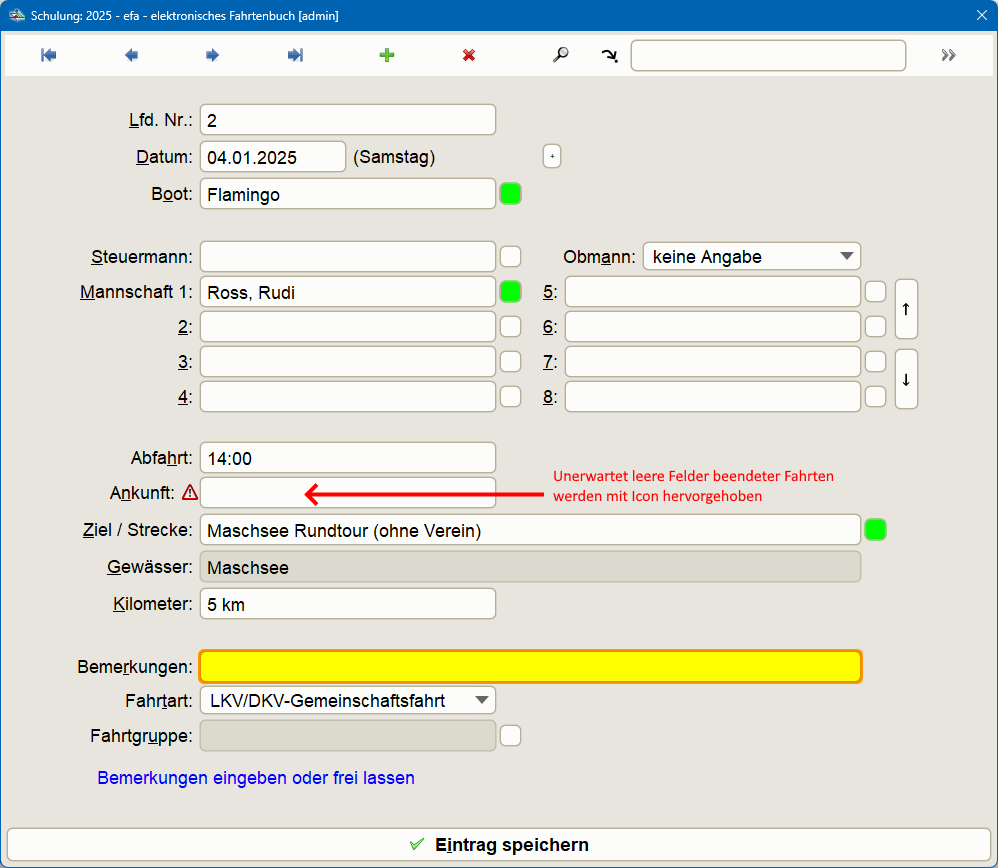998x868 pixels.
Task: Click inside the yellow Bemerkungen field
Action: click(530, 666)
